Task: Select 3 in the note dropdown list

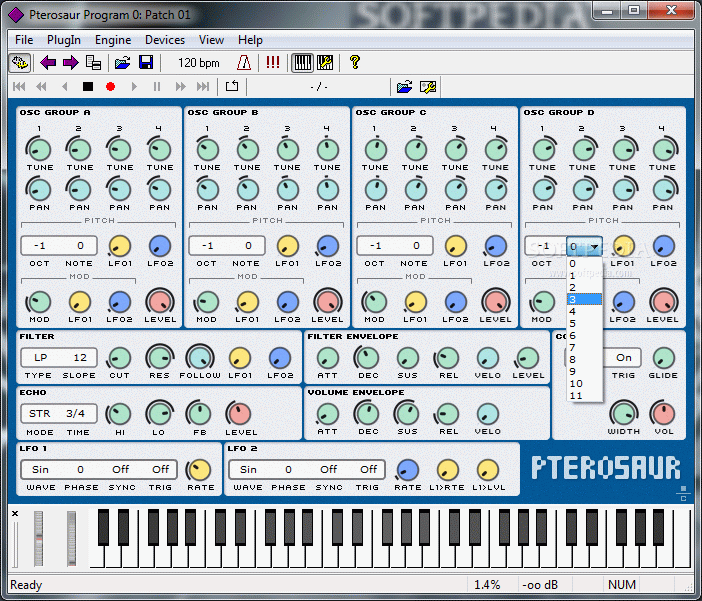Action: click(584, 299)
